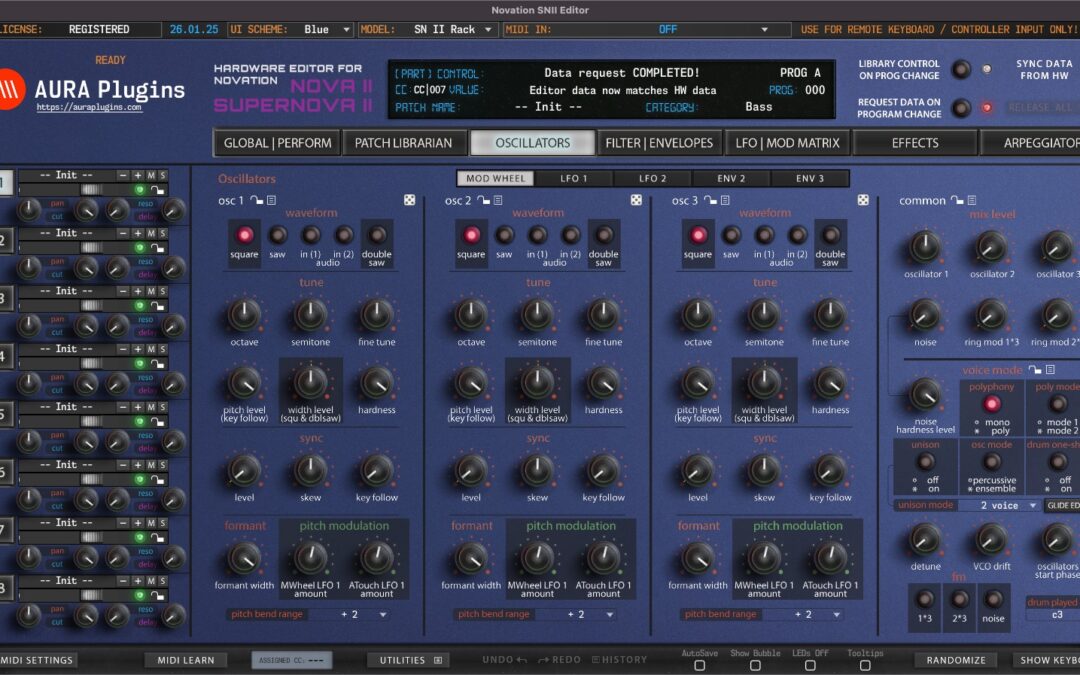Screen dimensions: 1080x675
Task: Click the RANDOMIZE button
Action: click(x=956, y=660)
